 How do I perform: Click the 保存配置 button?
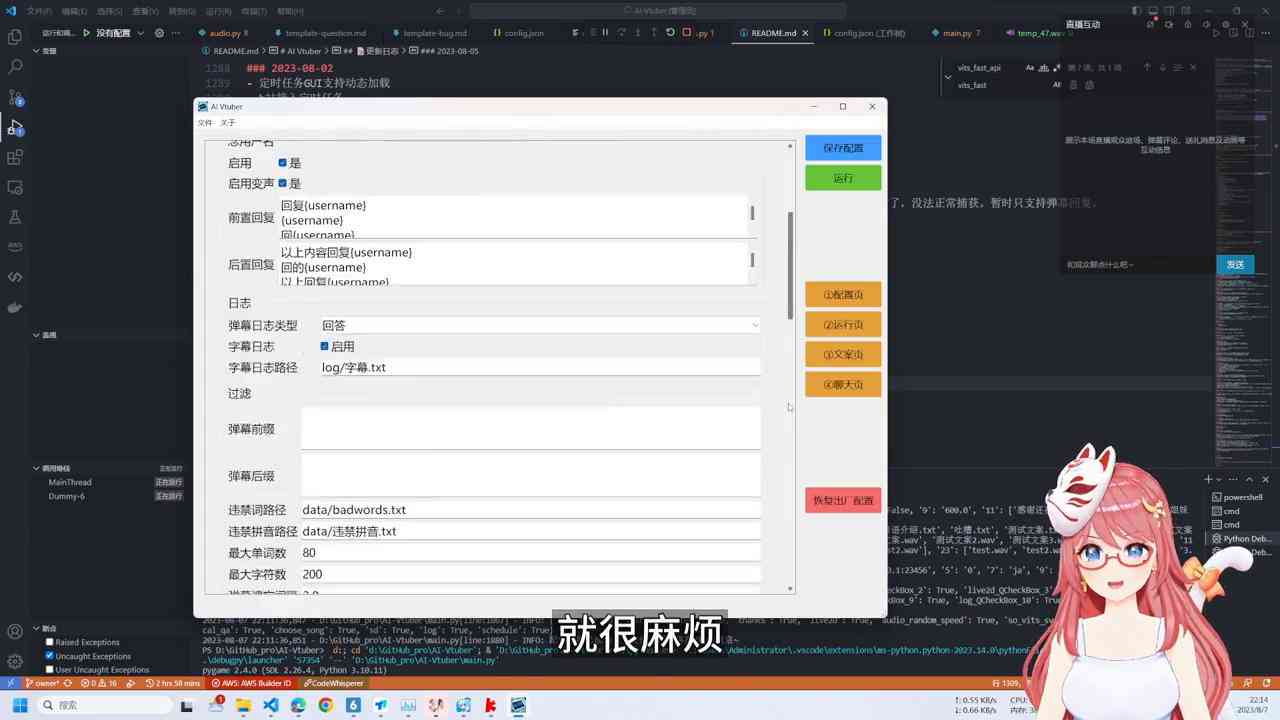843,148
